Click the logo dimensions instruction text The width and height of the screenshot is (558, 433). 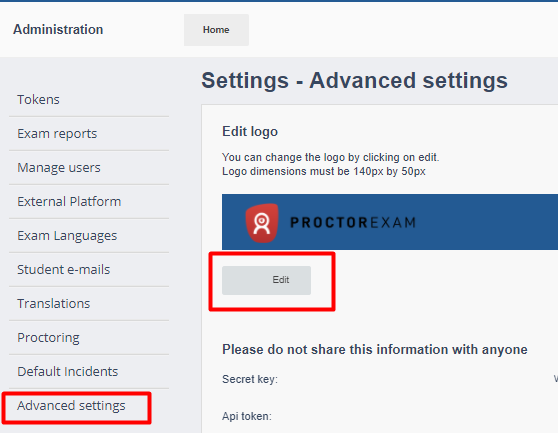324,171
